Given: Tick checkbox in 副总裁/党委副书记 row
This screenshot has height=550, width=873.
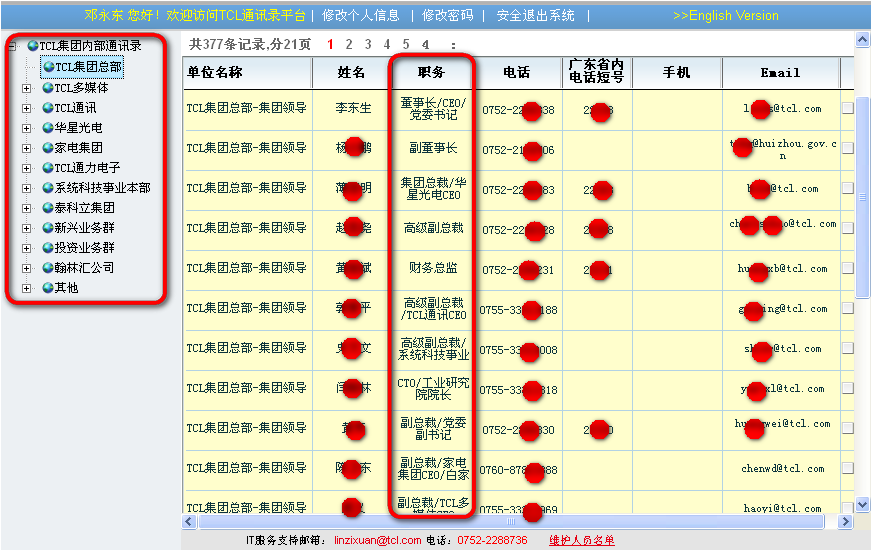Looking at the screenshot, I should (x=848, y=429).
